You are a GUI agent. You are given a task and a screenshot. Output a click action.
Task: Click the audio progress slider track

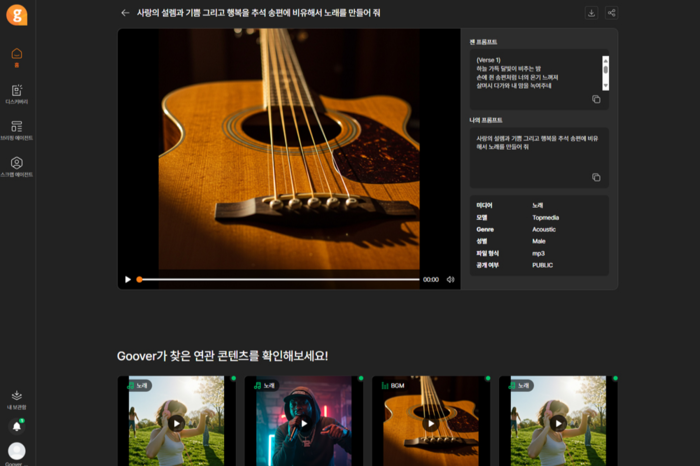tap(278, 280)
